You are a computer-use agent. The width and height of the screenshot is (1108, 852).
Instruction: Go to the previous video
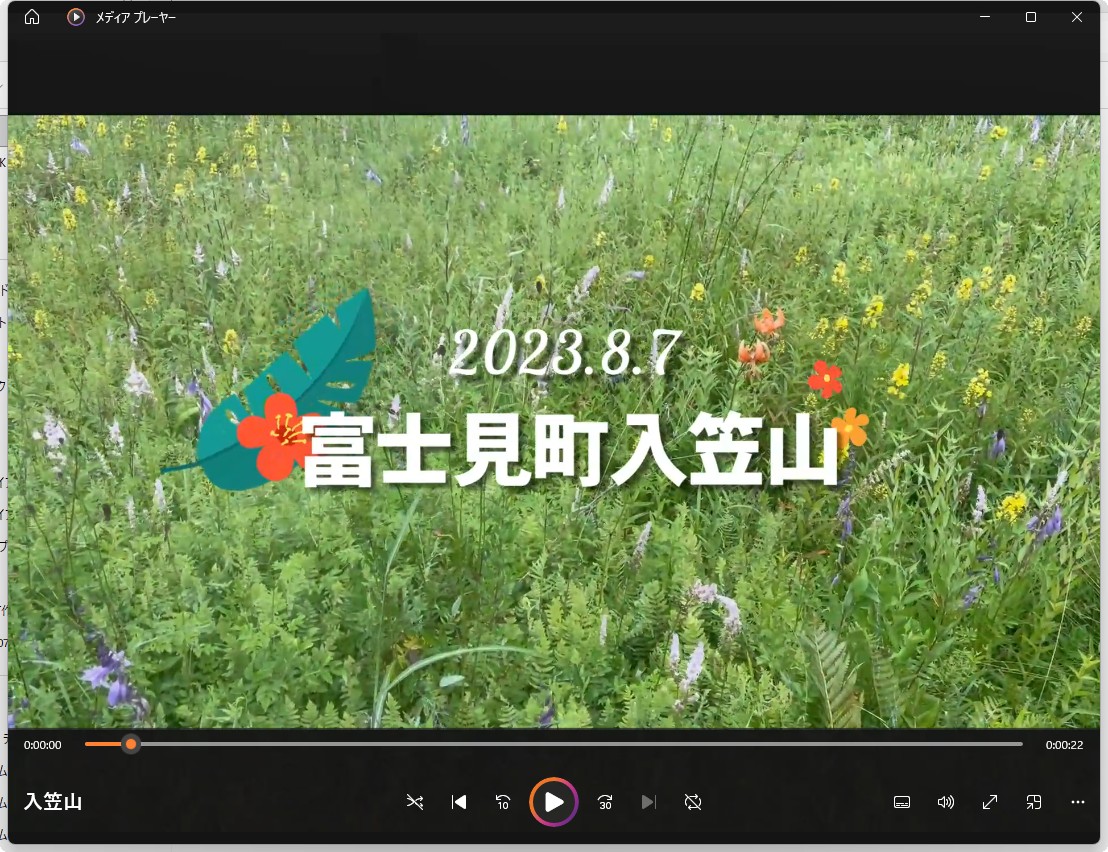[x=458, y=801]
